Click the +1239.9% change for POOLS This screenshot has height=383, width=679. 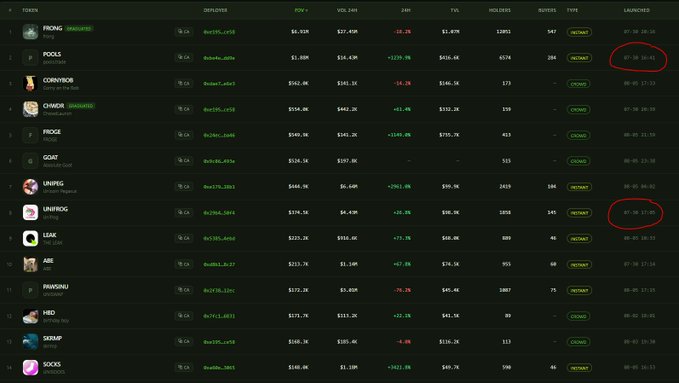399,58
